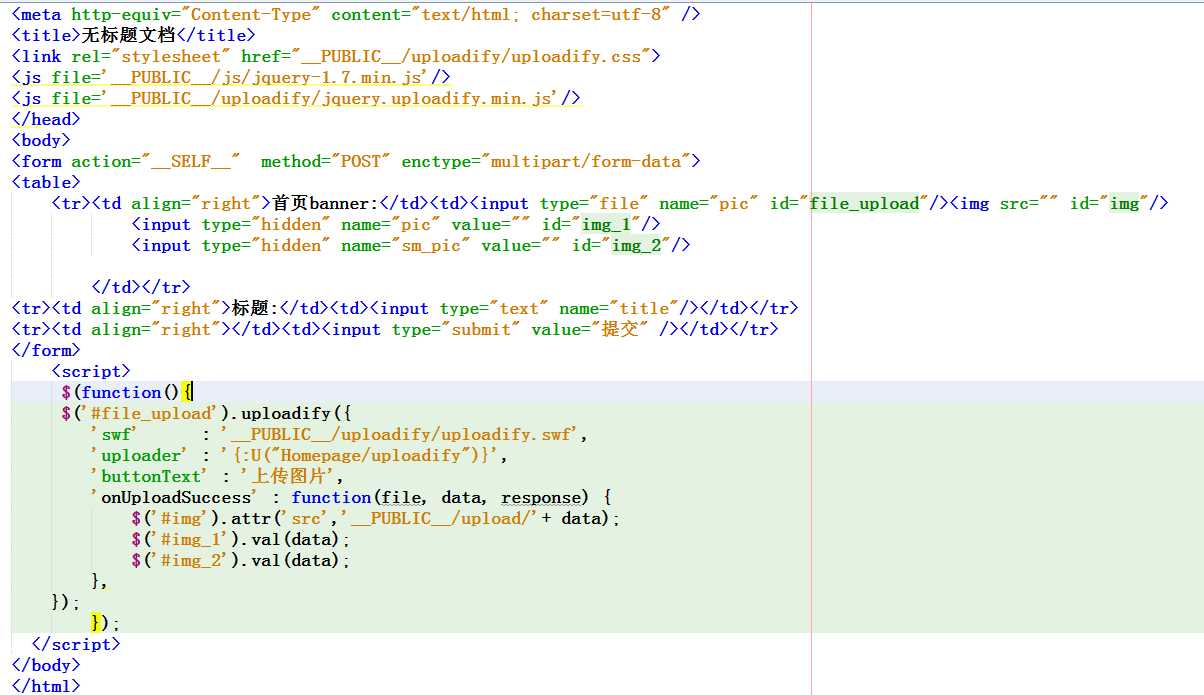Click the highlighted id value img_1
The height and width of the screenshot is (695, 1204).
click(607, 224)
